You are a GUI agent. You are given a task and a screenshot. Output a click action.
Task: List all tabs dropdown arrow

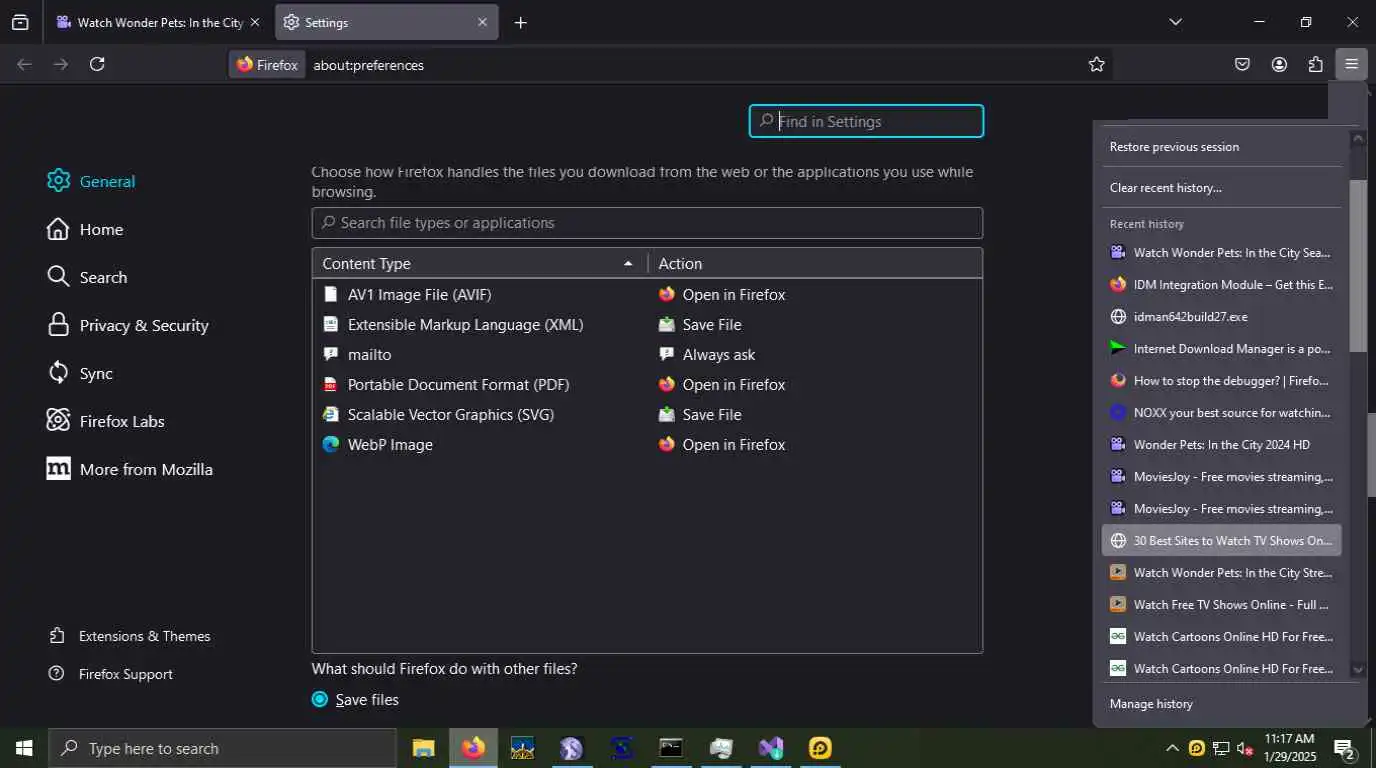pyautogui.click(x=1175, y=22)
